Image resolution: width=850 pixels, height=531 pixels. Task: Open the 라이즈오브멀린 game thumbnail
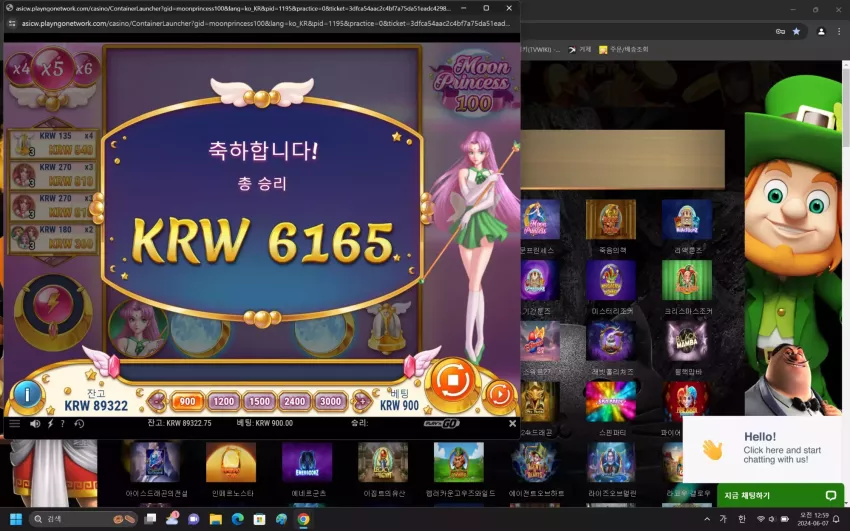611,462
